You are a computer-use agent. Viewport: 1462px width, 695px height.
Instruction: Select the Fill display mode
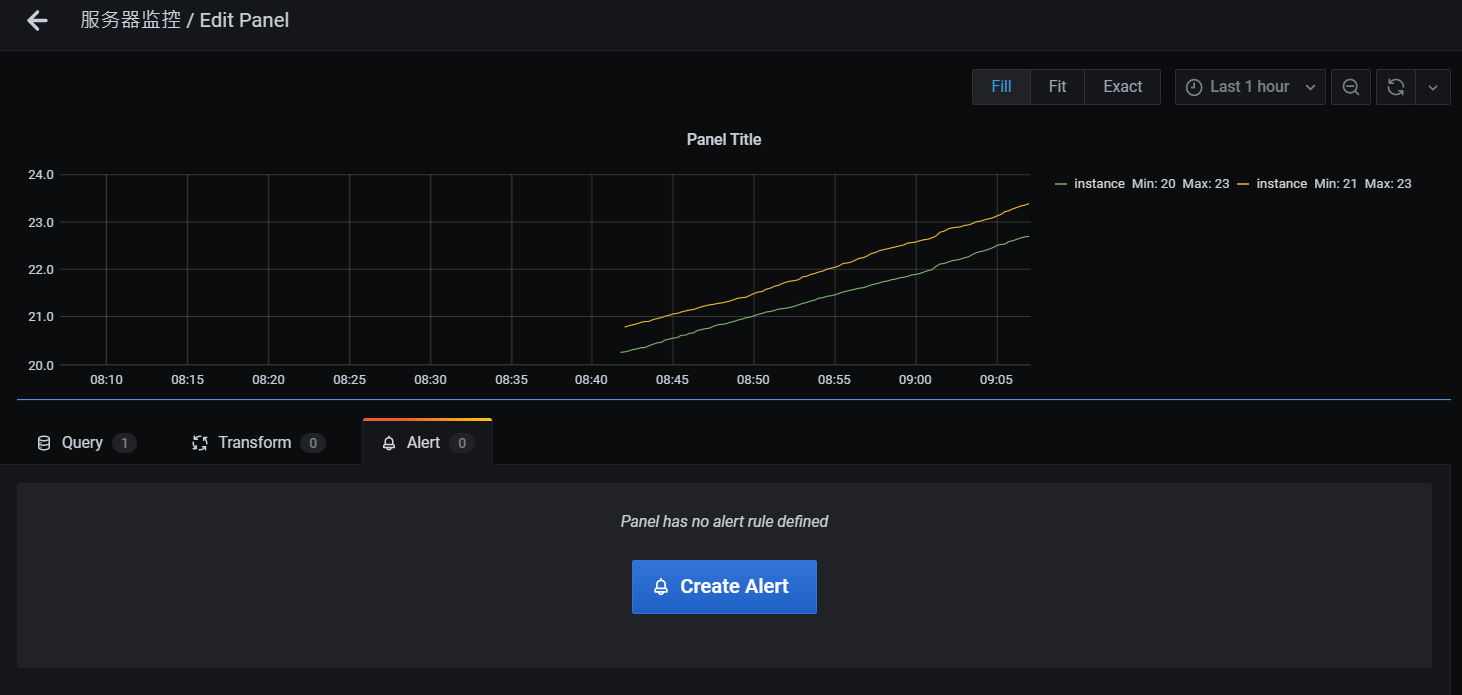[x=1001, y=87]
